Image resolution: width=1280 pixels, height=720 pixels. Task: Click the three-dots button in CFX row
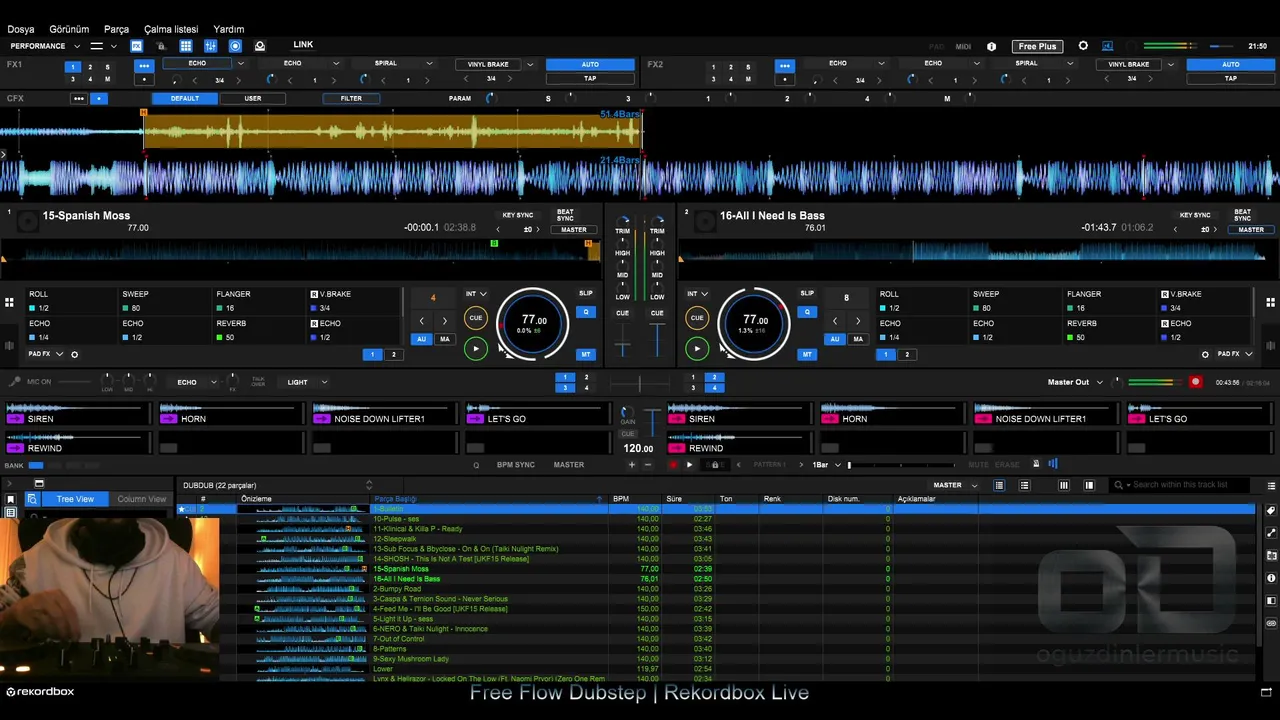coord(78,99)
